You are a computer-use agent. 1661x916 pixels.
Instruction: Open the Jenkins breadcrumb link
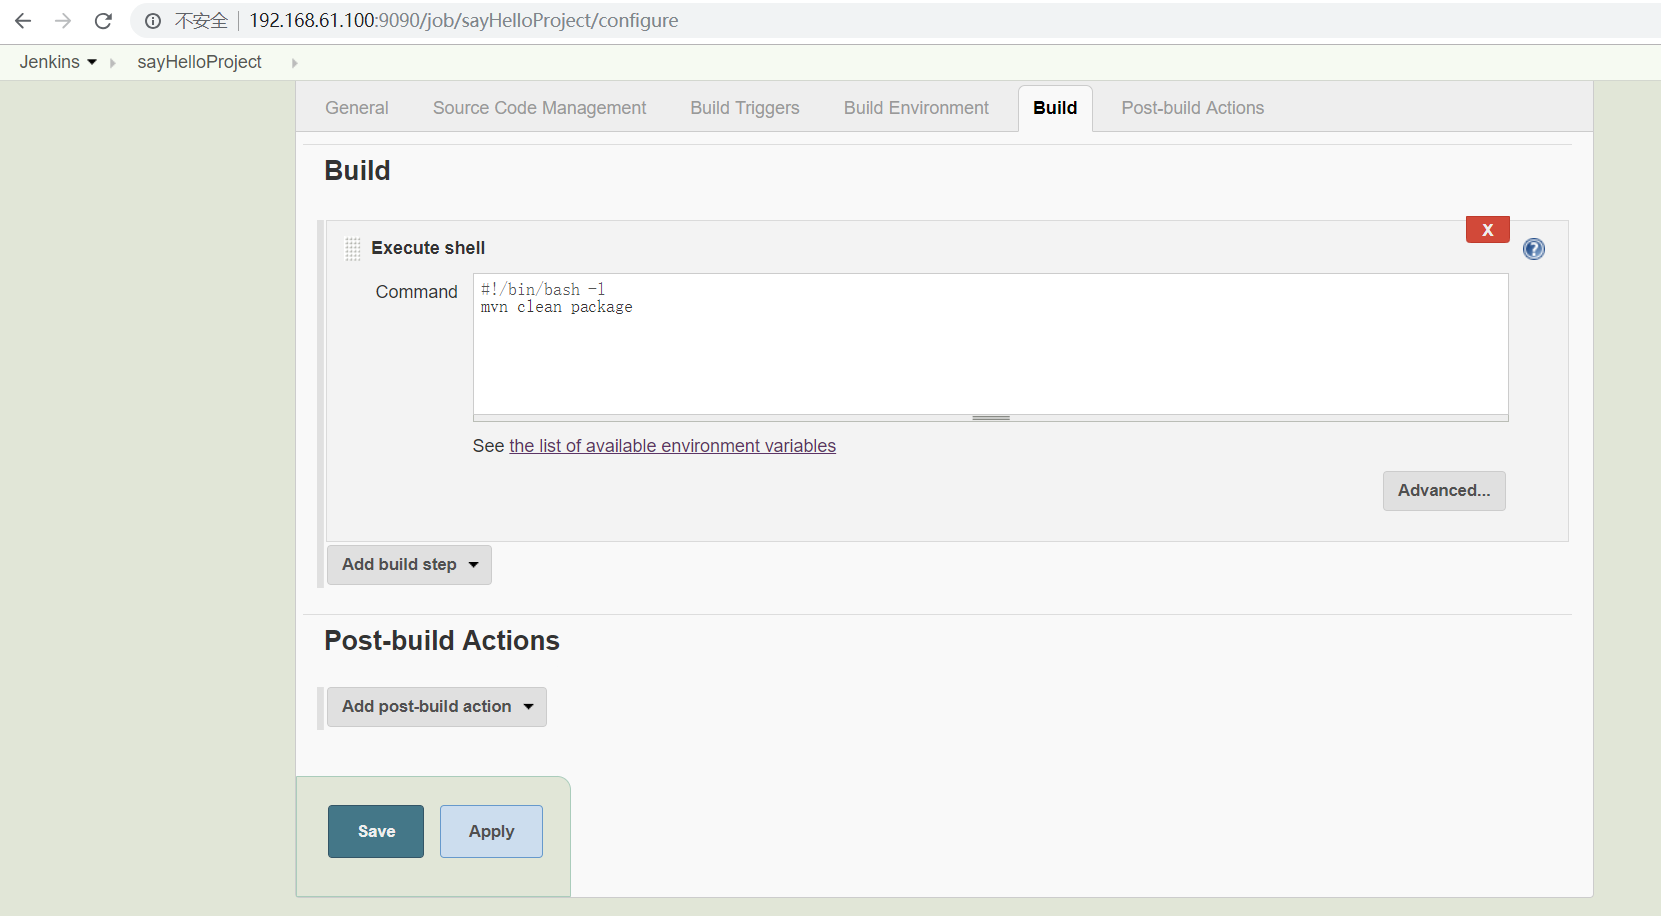click(x=49, y=62)
